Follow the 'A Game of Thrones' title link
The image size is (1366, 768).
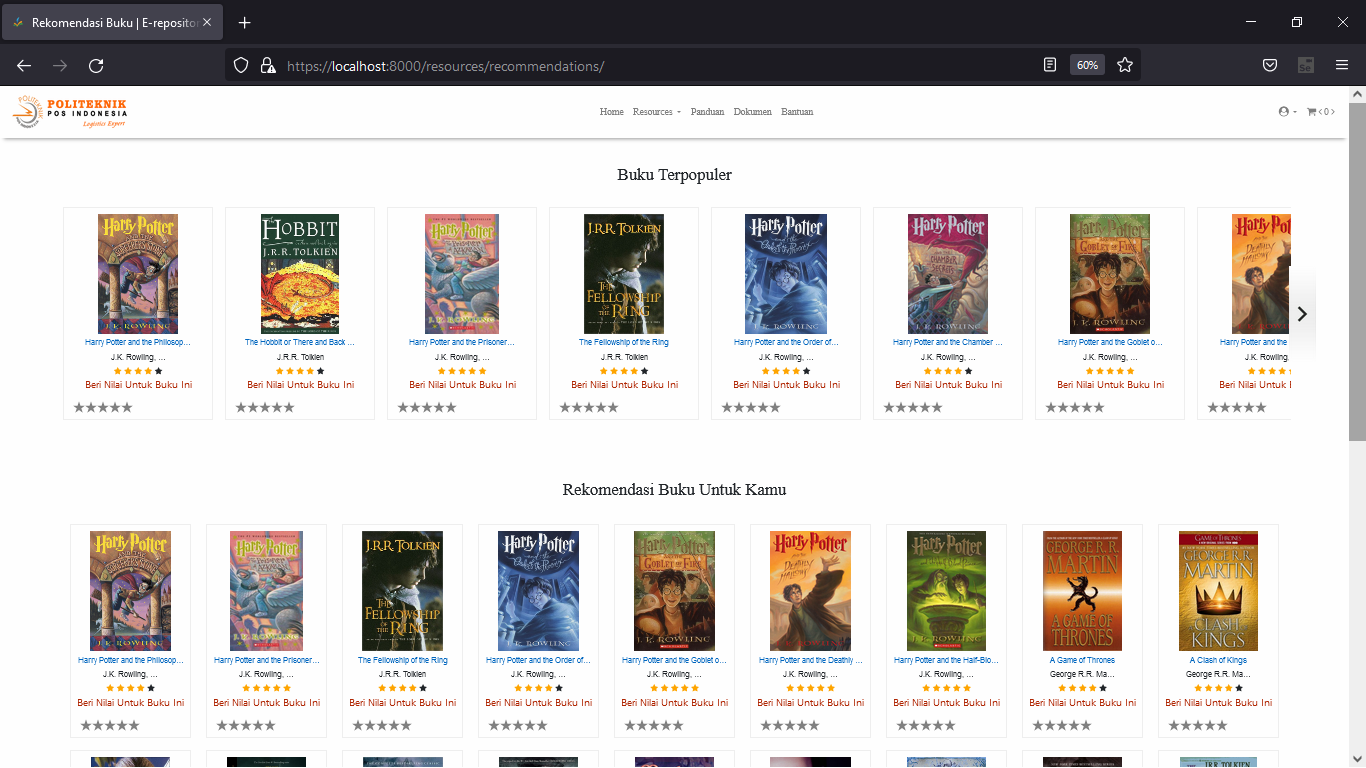tap(1083, 660)
